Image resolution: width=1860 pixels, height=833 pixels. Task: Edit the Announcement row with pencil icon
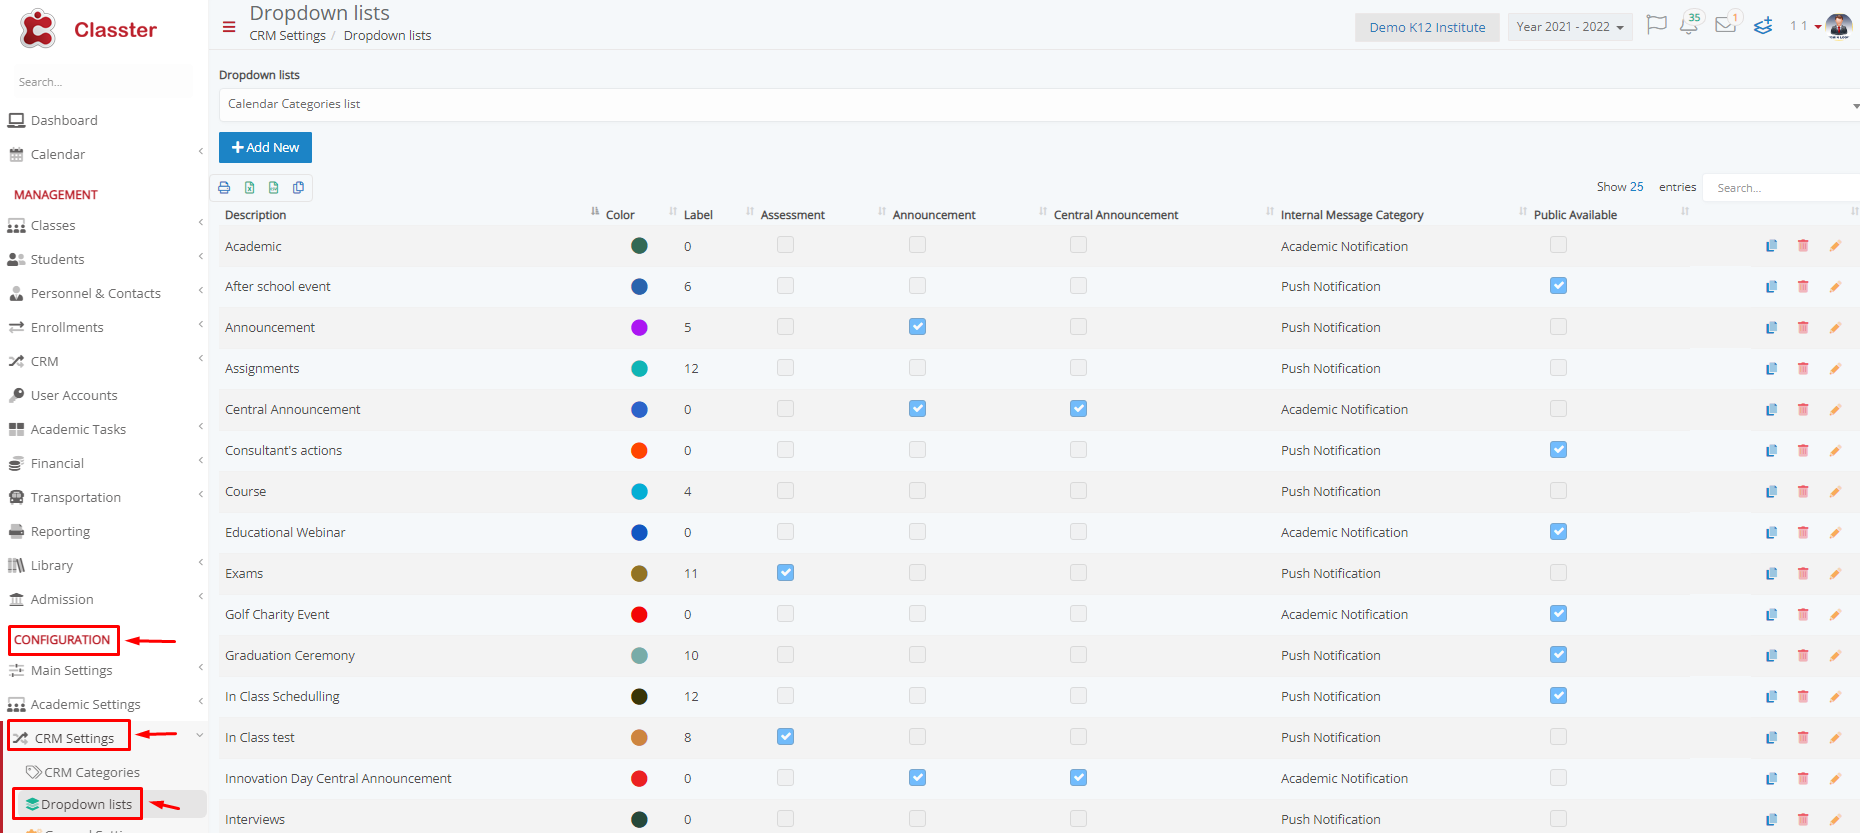pos(1835,328)
